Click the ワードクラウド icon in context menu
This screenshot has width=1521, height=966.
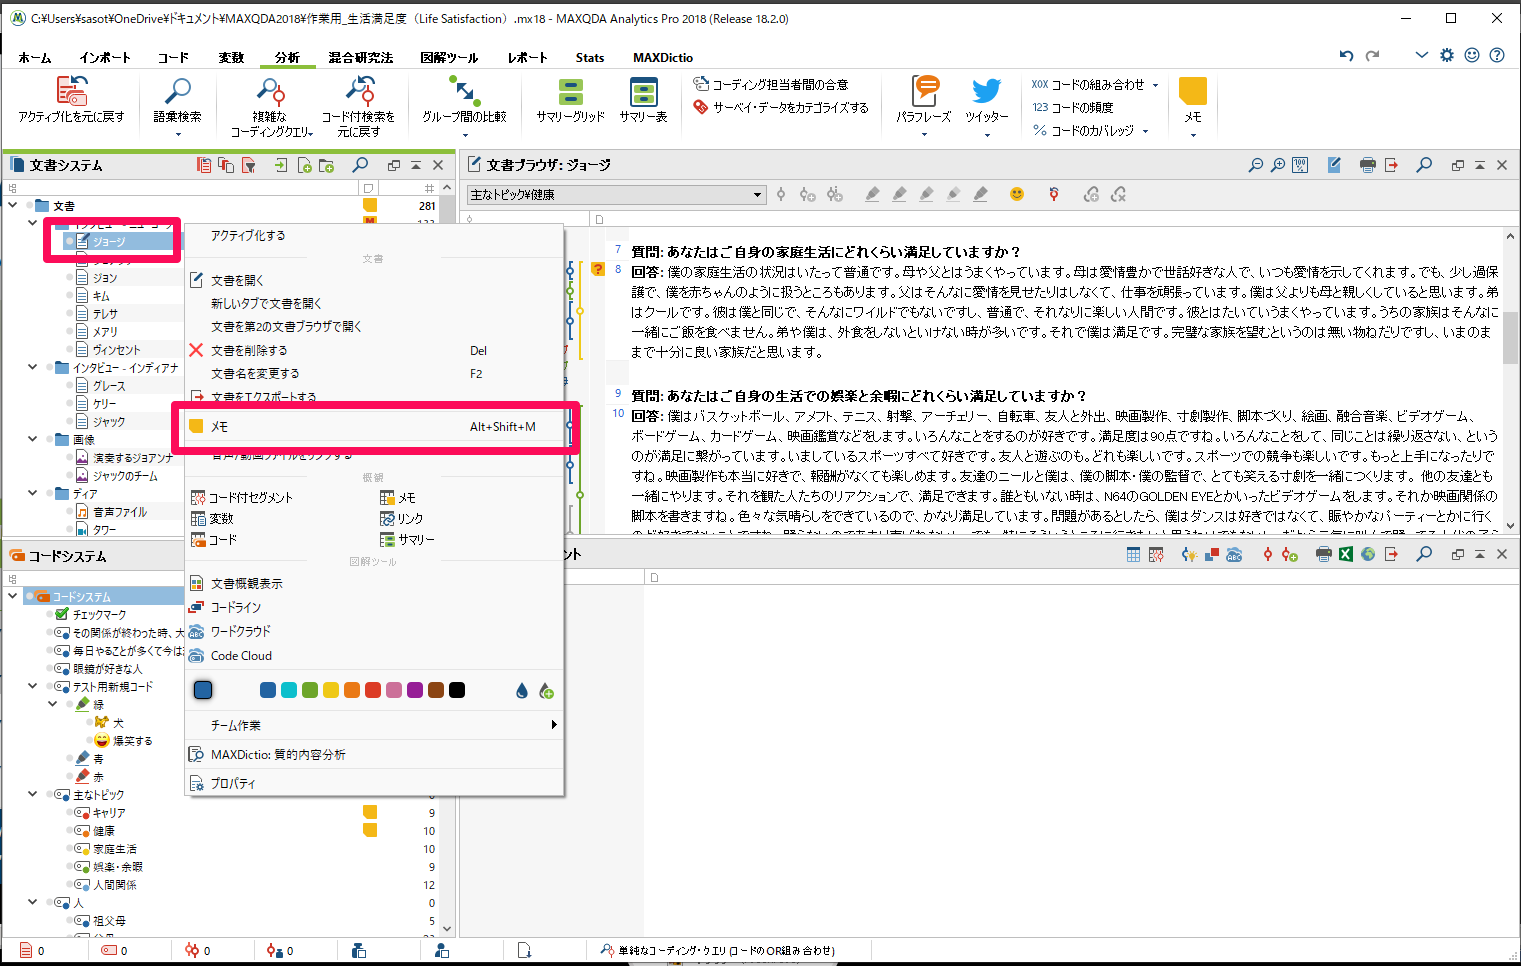coord(197,631)
